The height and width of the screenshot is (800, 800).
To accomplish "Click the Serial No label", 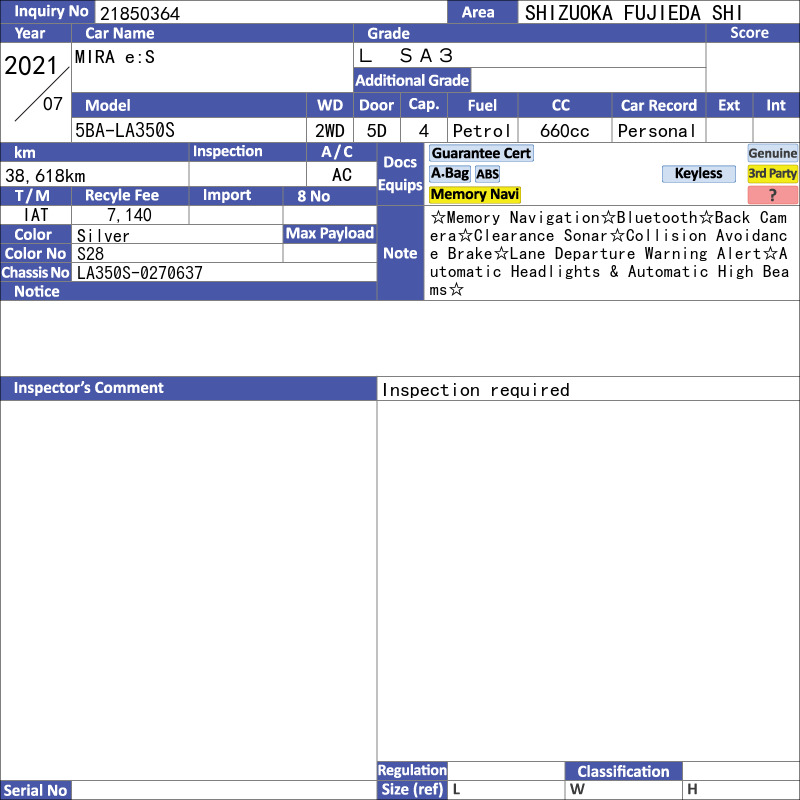I will click(x=35, y=790).
